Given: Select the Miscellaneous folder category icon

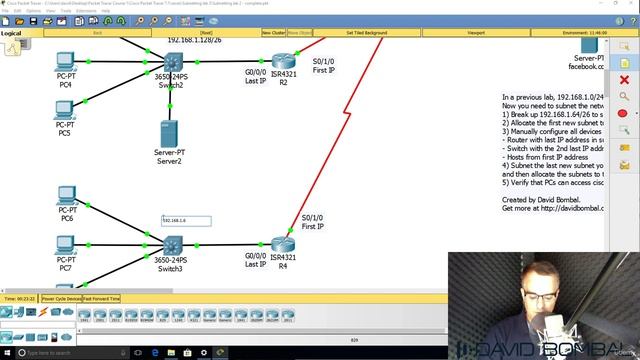Looking at the screenshot, I should [56, 312].
